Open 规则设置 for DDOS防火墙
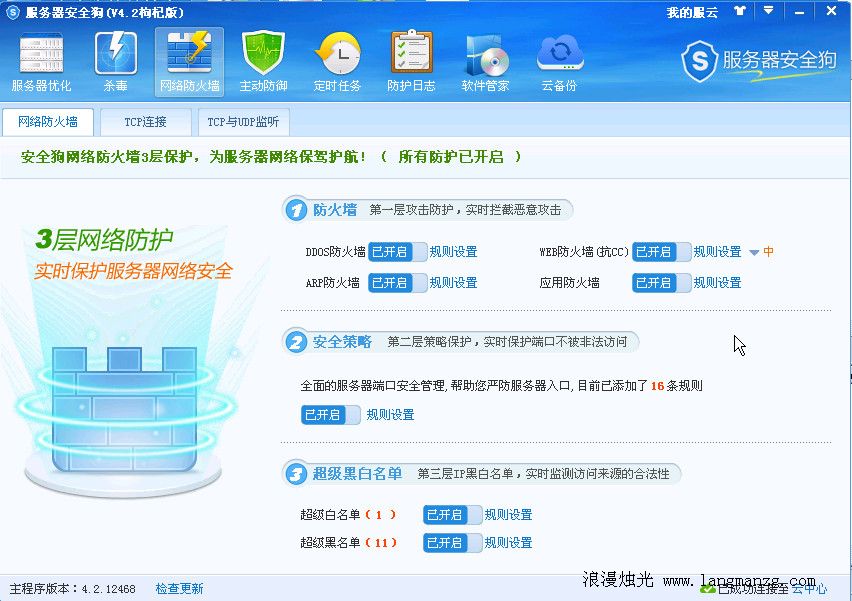Image resolution: width=852 pixels, height=601 pixels. click(x=453, y=252)
